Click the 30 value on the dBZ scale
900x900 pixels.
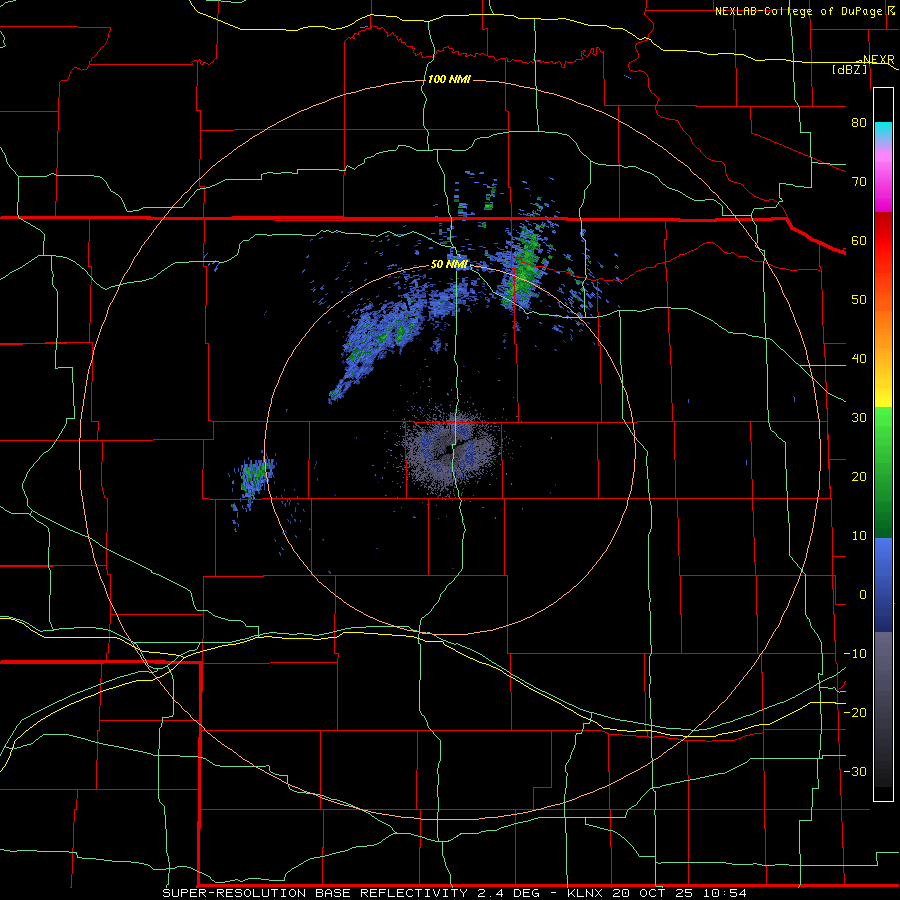[x=859, y=417]
